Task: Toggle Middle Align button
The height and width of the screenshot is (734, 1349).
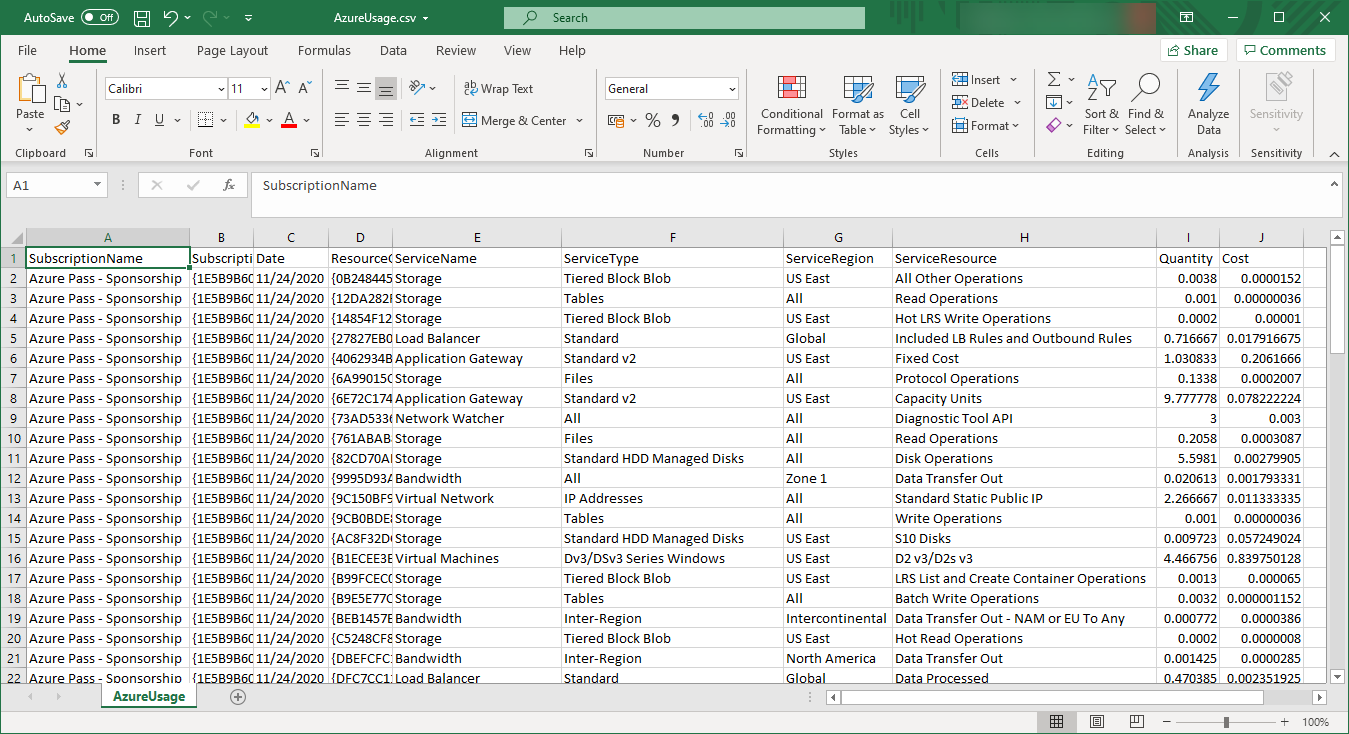Action: pyautogui.click(x=363, y=88)
